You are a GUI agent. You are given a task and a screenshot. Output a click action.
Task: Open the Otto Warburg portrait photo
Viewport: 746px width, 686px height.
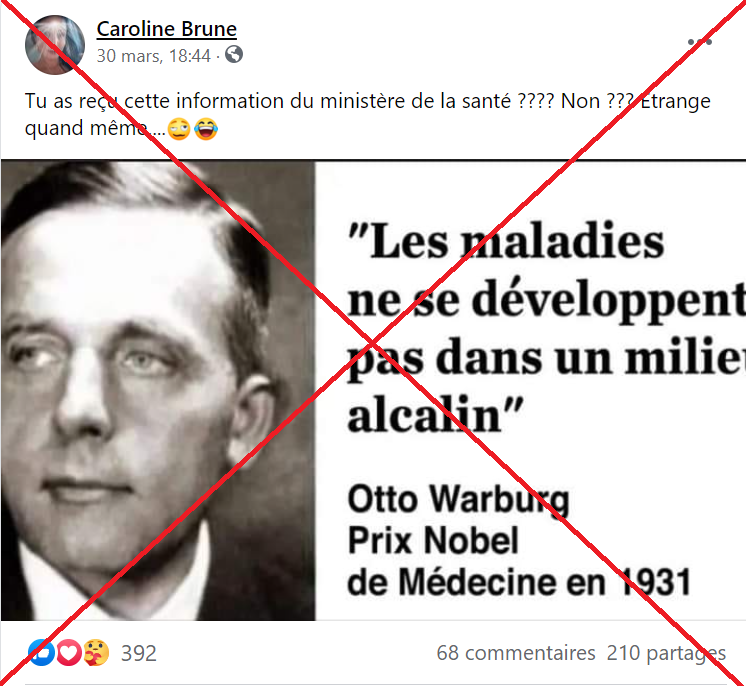[158, 391]
